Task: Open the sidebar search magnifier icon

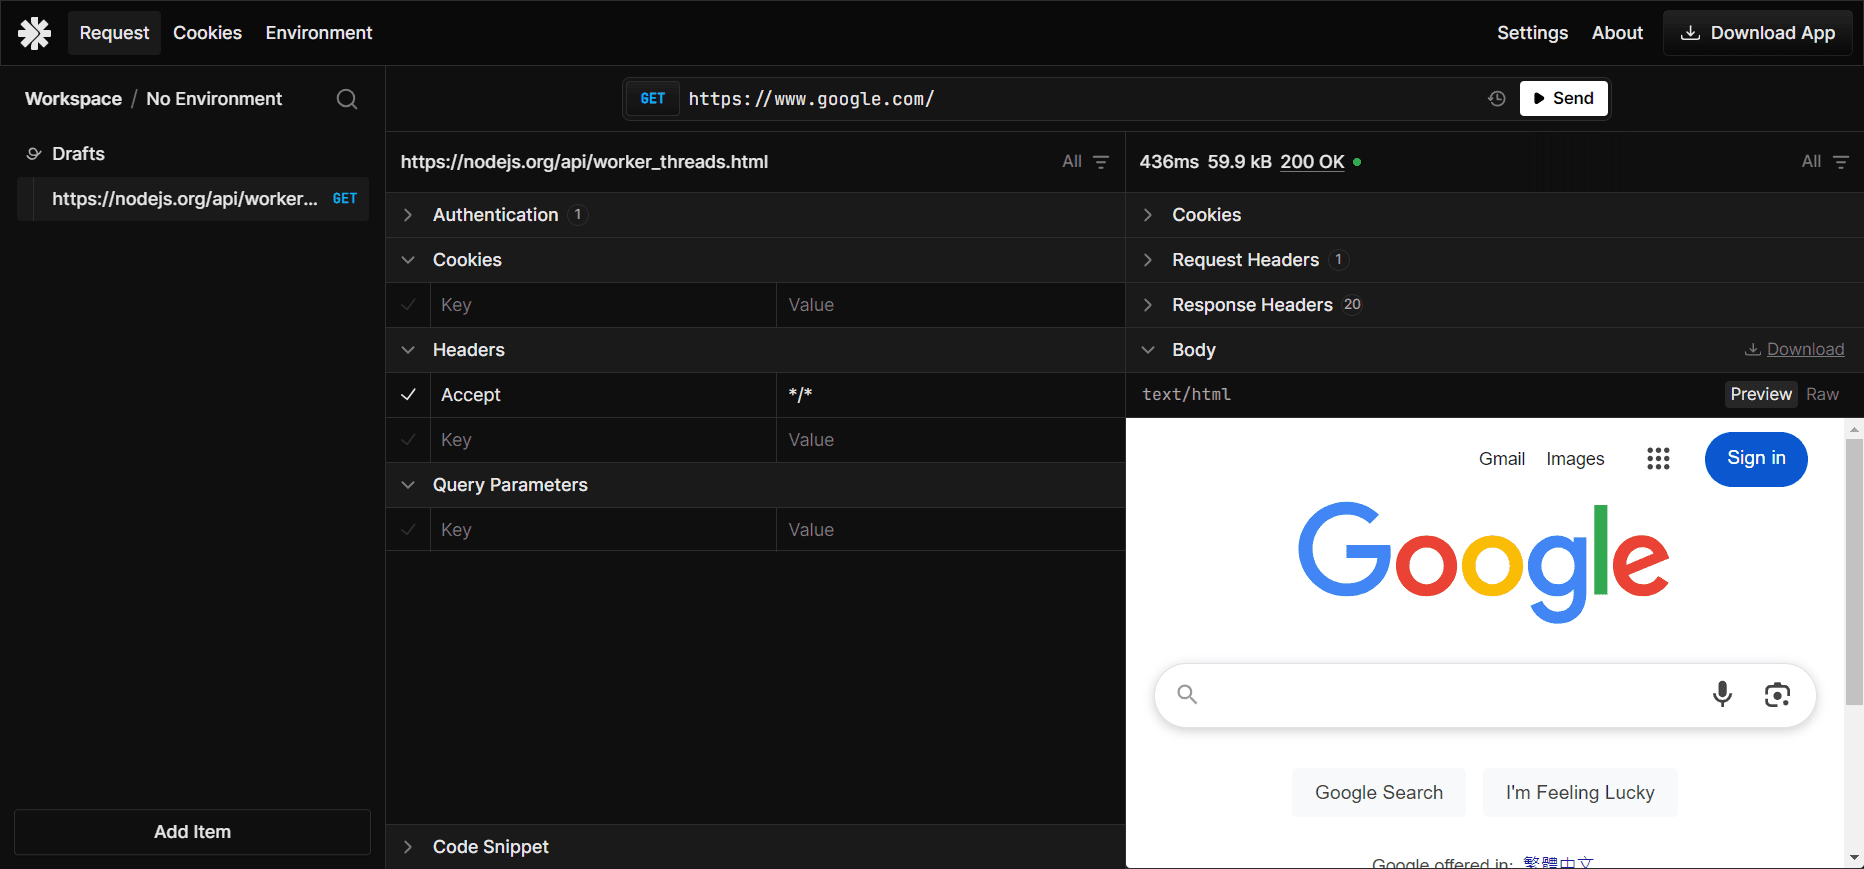Action: tap(347, 99)
